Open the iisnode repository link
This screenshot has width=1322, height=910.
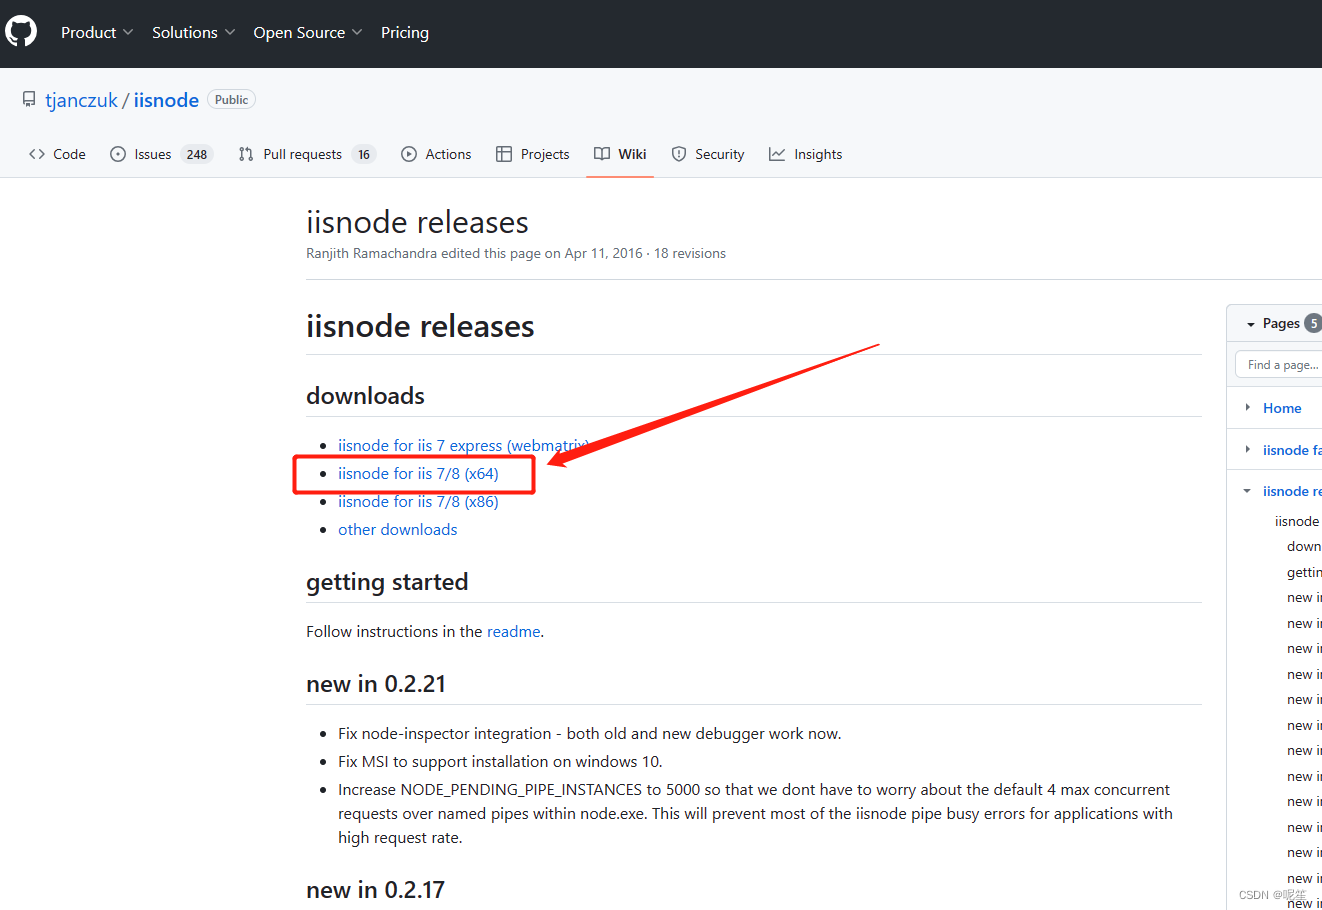coord(166,100)
